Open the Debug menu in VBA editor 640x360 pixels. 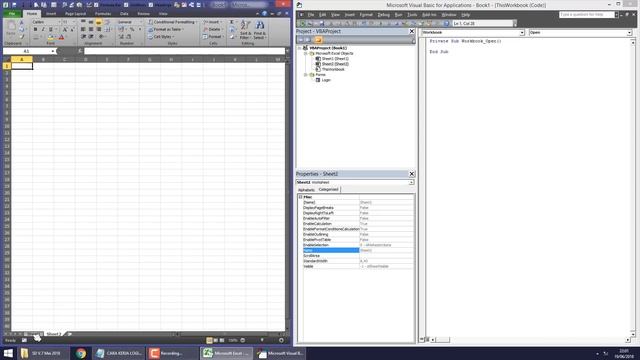coord(383,15)
